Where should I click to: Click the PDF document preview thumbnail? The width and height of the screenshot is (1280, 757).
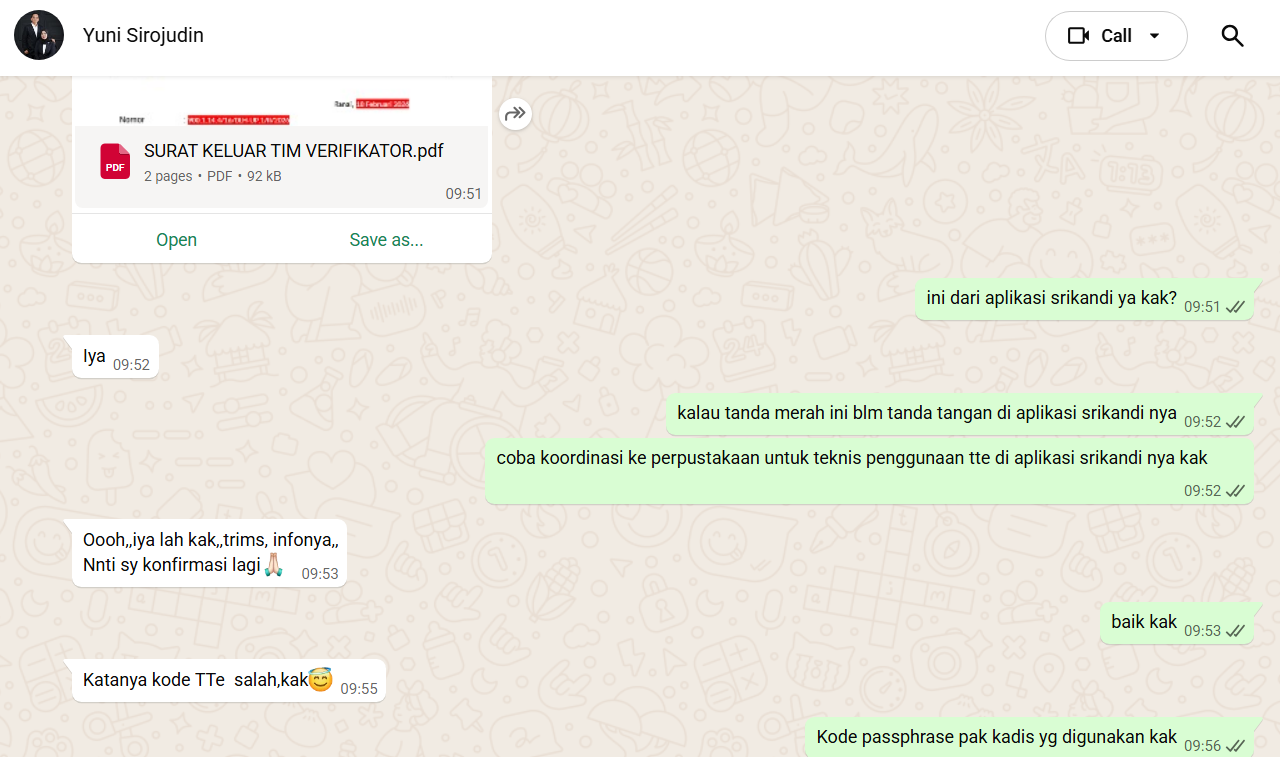click(x=281, y=102)
